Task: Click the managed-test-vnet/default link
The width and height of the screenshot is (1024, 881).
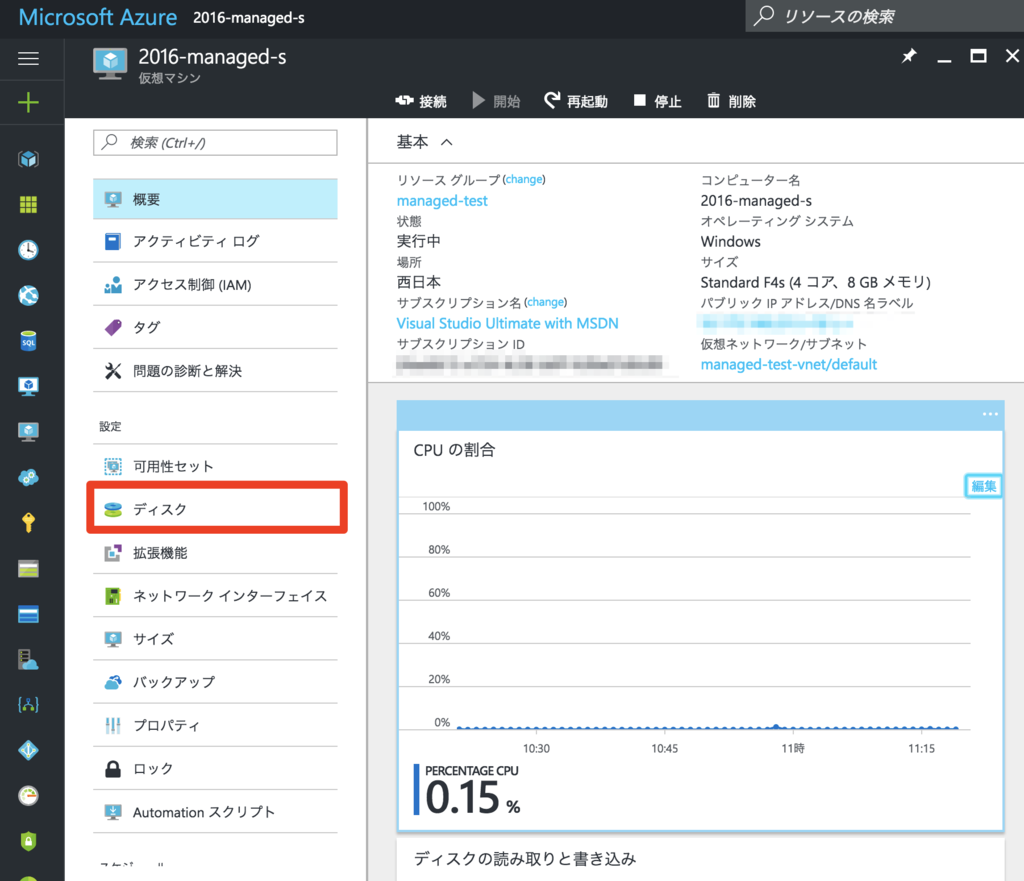Action: [788, 364]
